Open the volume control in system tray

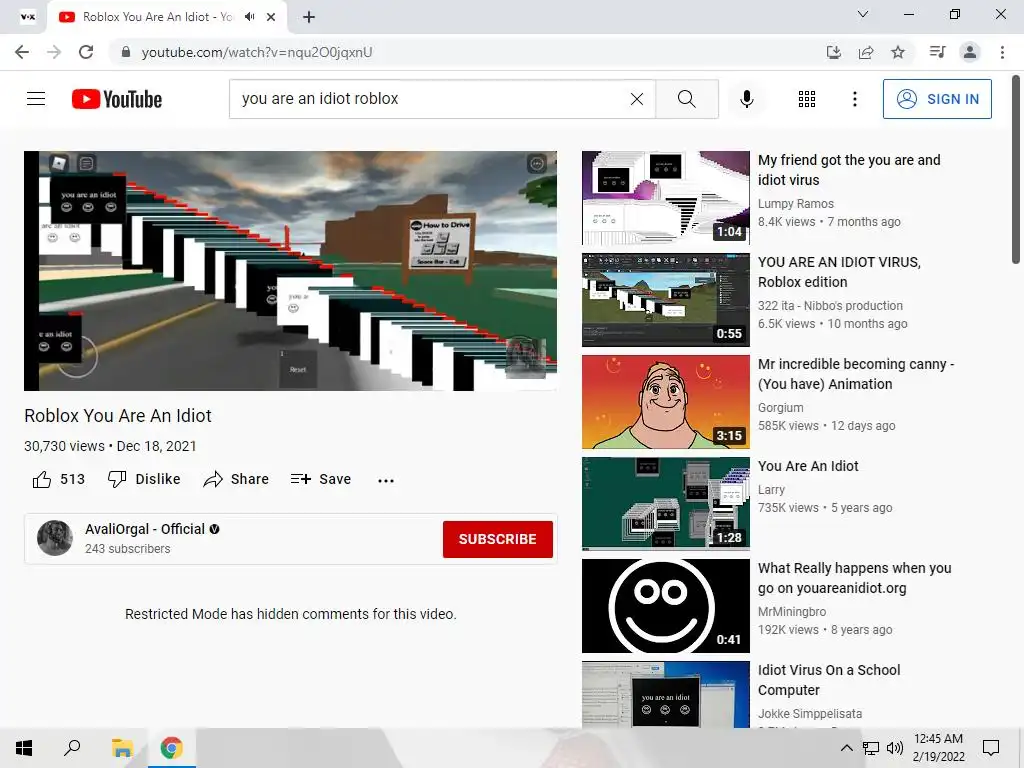pos(895,748)
